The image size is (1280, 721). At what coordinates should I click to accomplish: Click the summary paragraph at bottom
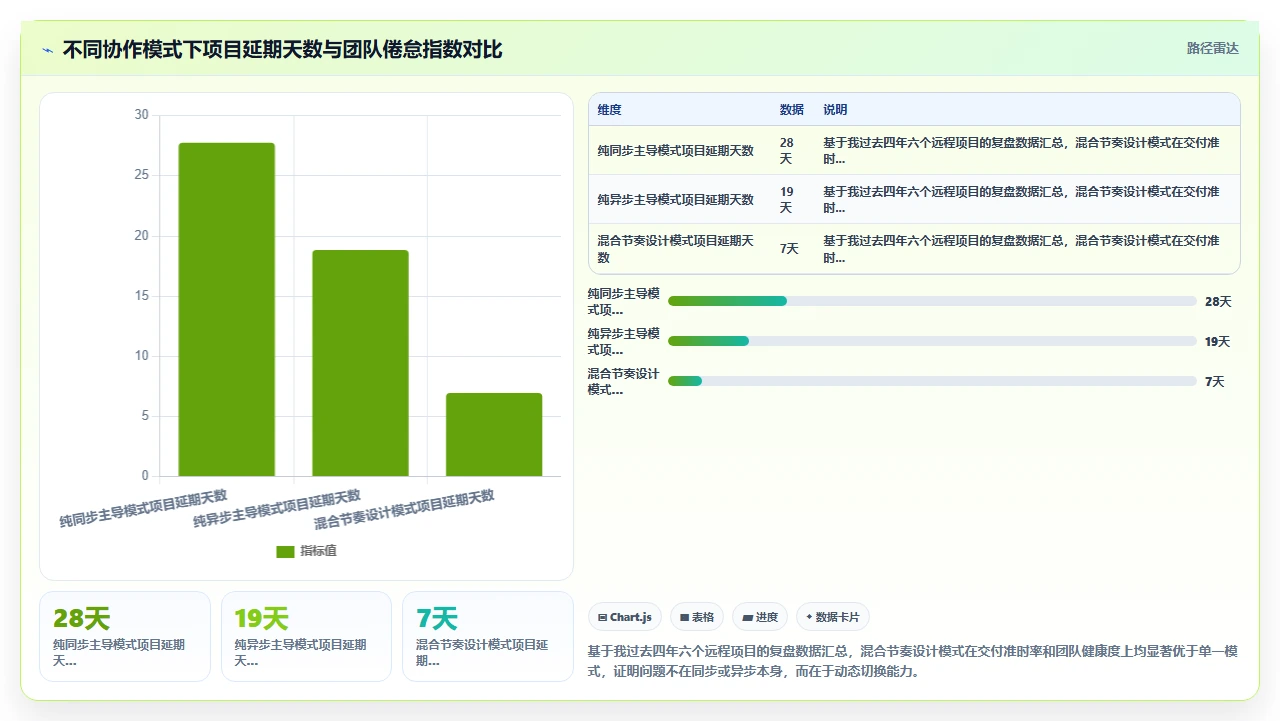pyautogui.click(x=913, y=661)
